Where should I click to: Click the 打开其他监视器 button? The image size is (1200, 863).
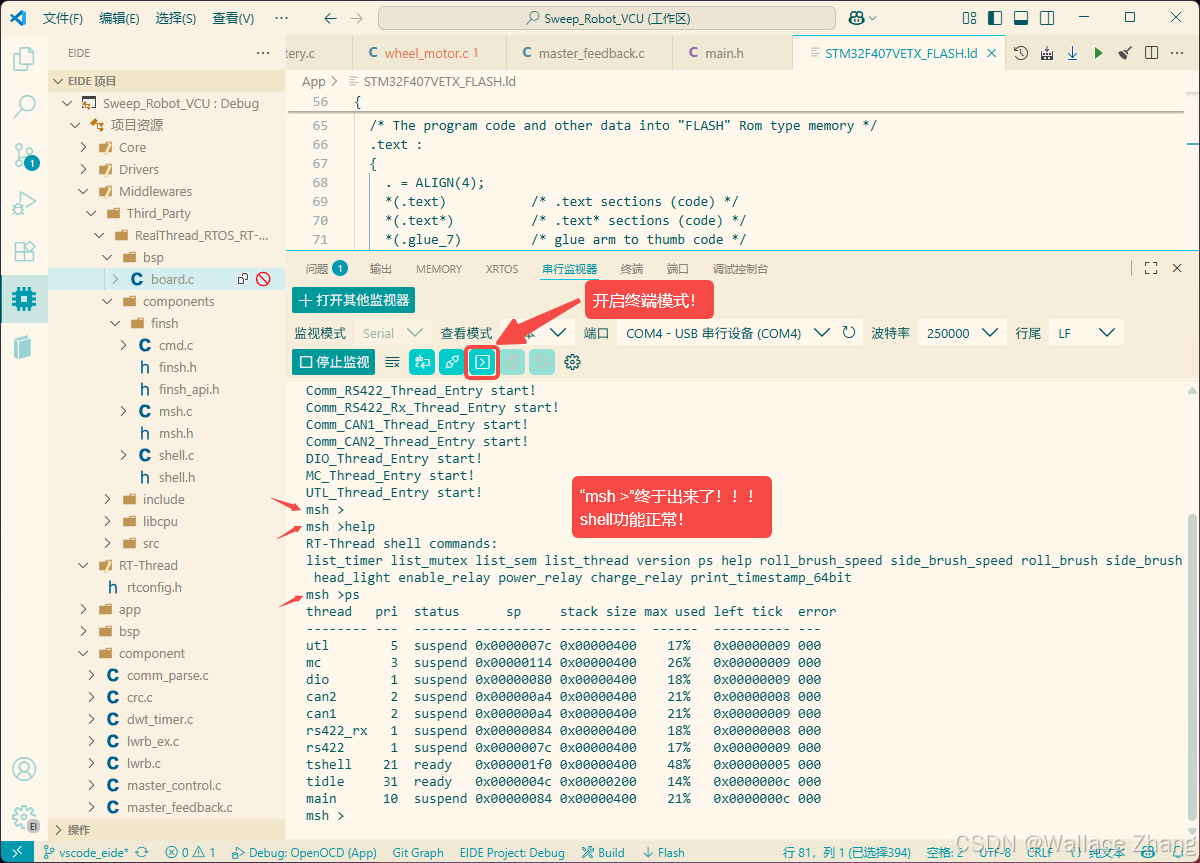tap(353, 300)
